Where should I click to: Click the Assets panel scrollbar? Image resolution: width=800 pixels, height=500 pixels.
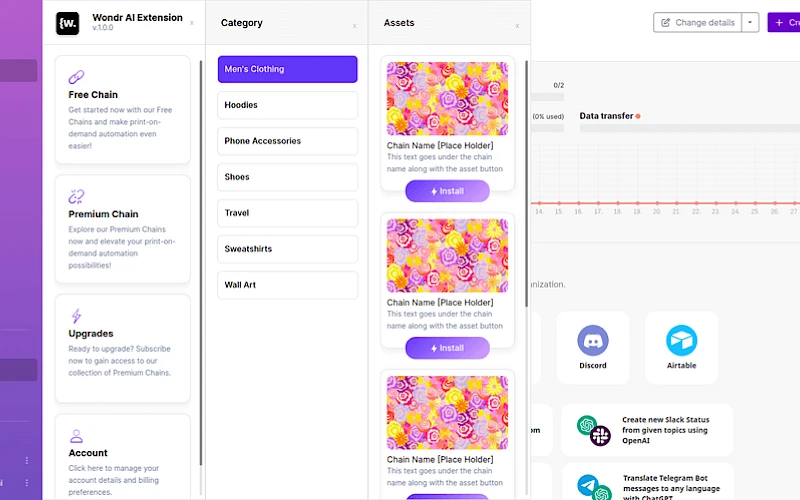(x=527, y=184)
